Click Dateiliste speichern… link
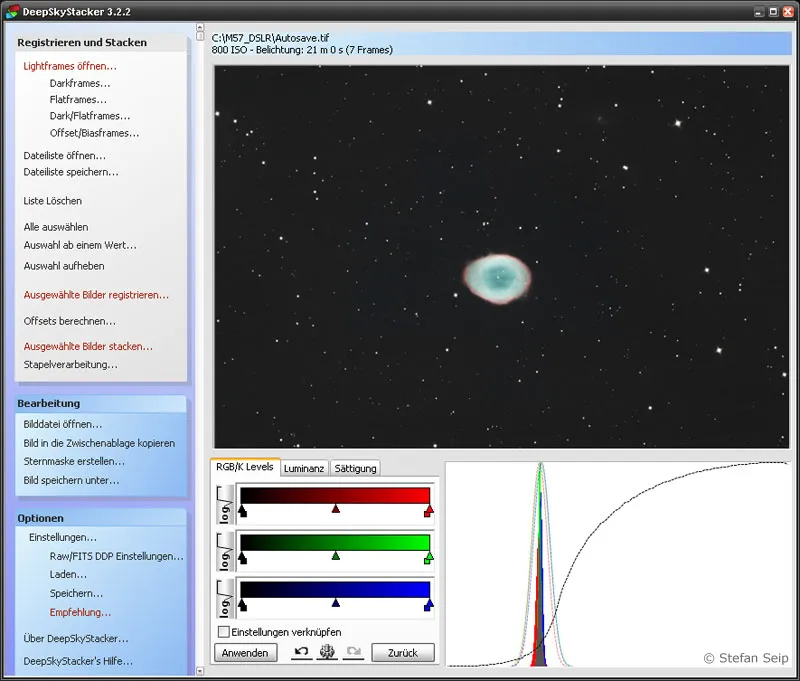This screenshot has width=800, height=681. pyautogui.click(x=71, y=172)
